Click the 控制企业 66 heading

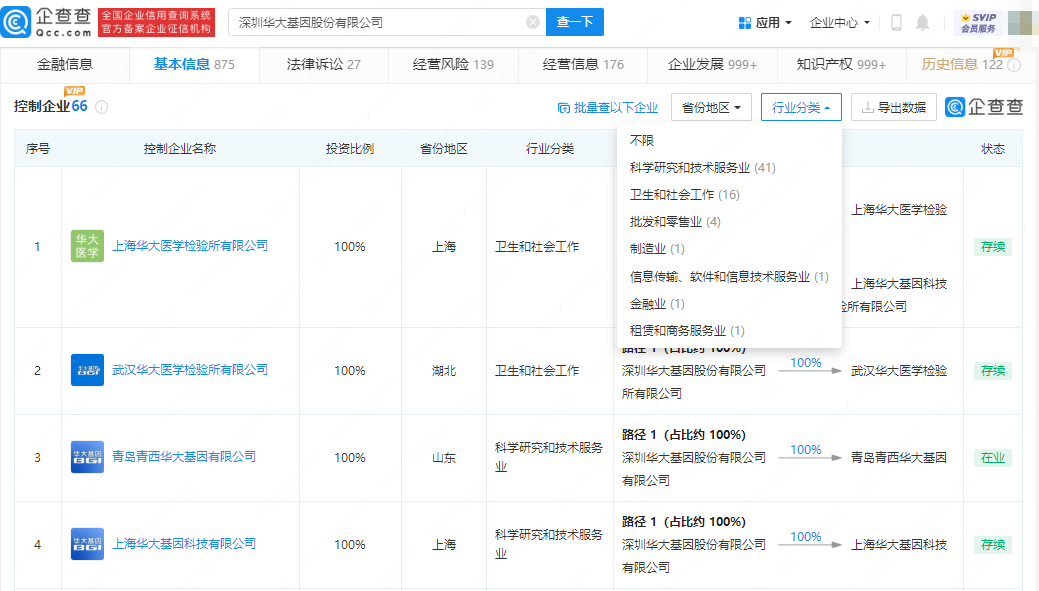click(50, 106)
